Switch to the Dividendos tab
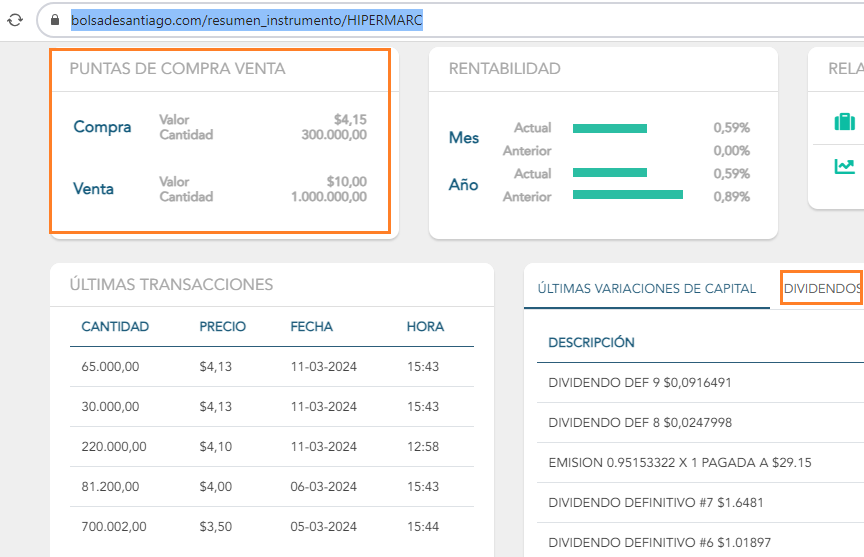This screenshot has height=557, width=864. pos(822,289)
